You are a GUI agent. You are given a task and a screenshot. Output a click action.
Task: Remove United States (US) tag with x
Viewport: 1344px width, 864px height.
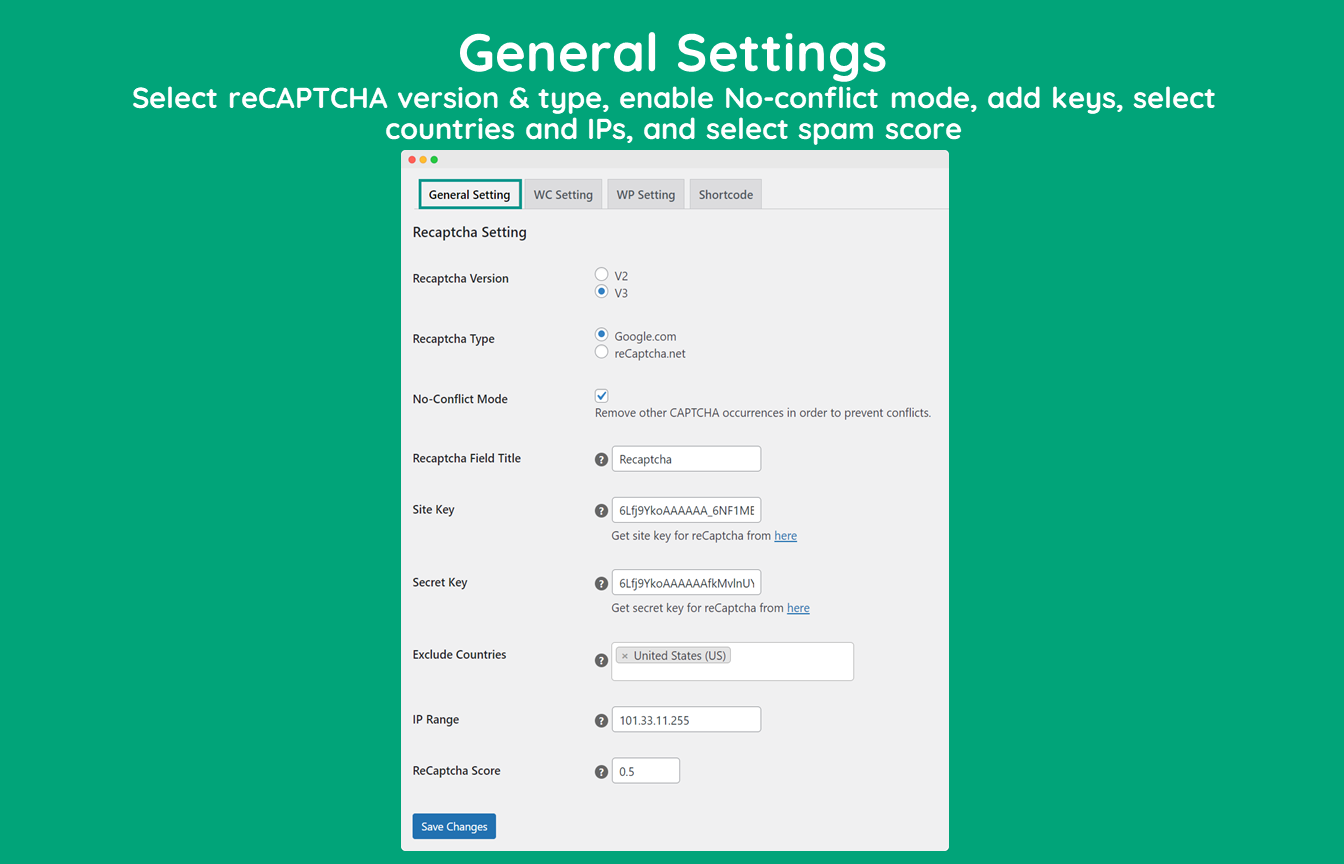click(x=625, y=656)
